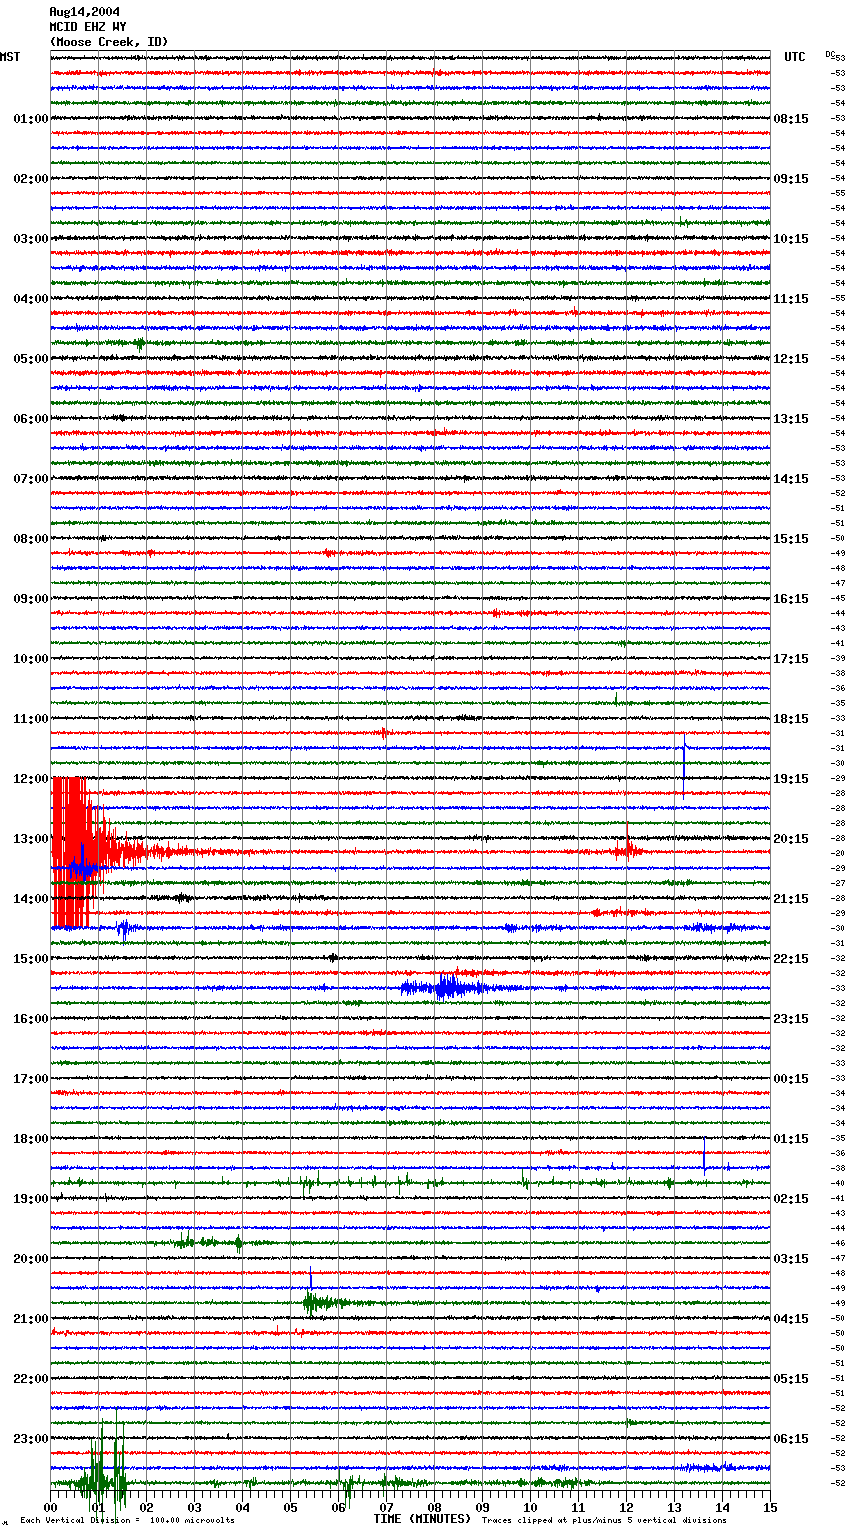Screen dimensions: 850x1534
Task: Select the minute axis tick label "10"
Action: (531, 1507)
